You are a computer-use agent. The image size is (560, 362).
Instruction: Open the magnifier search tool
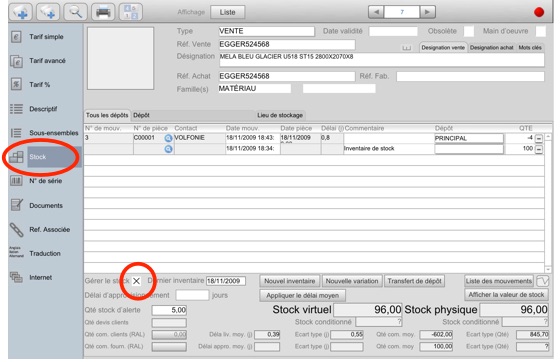click(x=76, y=12)
